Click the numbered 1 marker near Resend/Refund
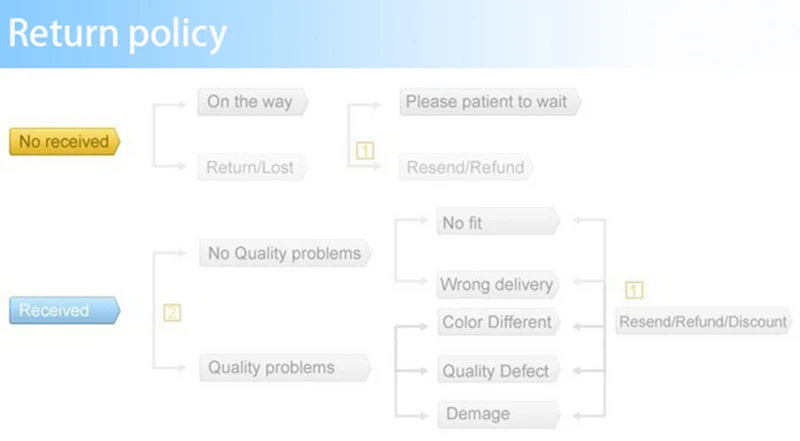The width and height of the screenshot is (800, 441). [365, 151]
